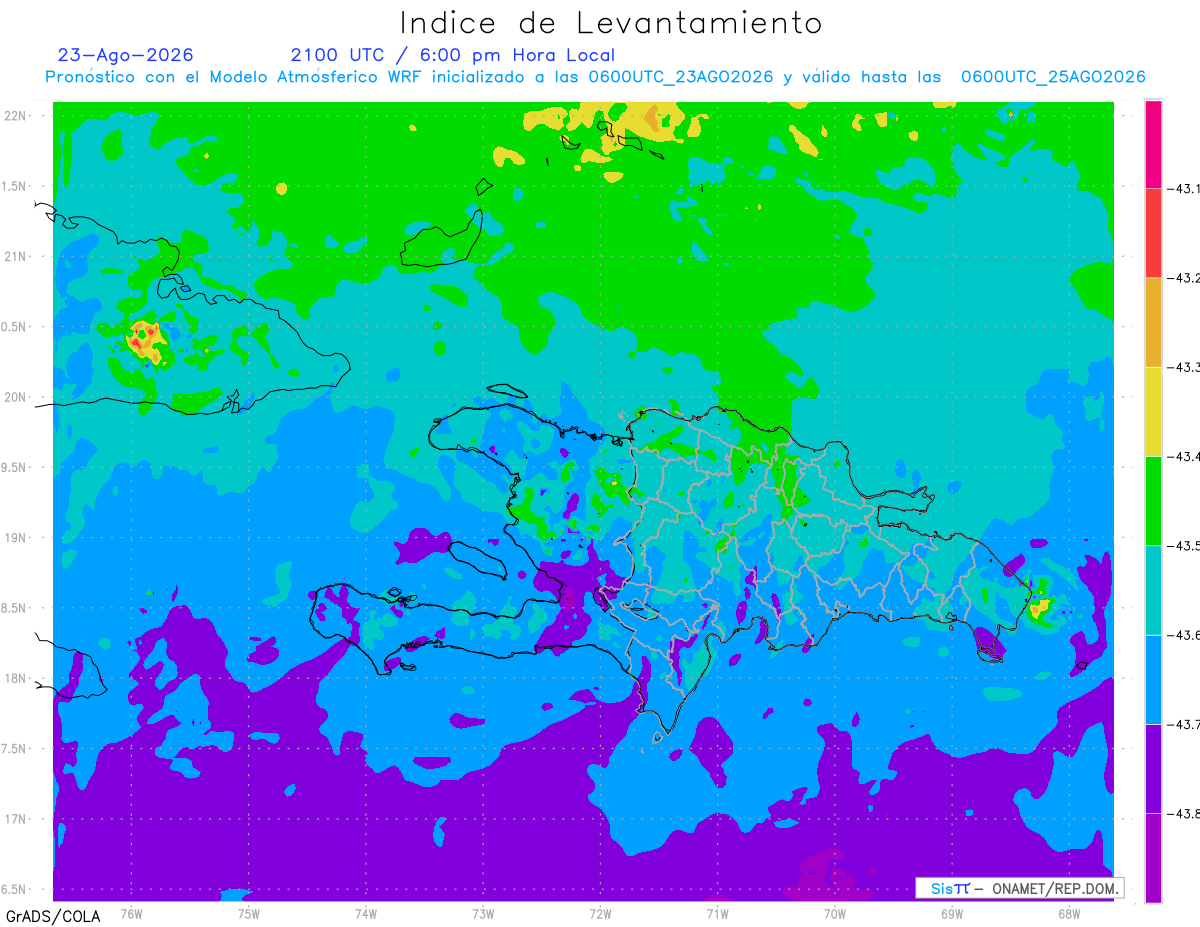Click the -43.8 colorbar value

pos(1185,815)
